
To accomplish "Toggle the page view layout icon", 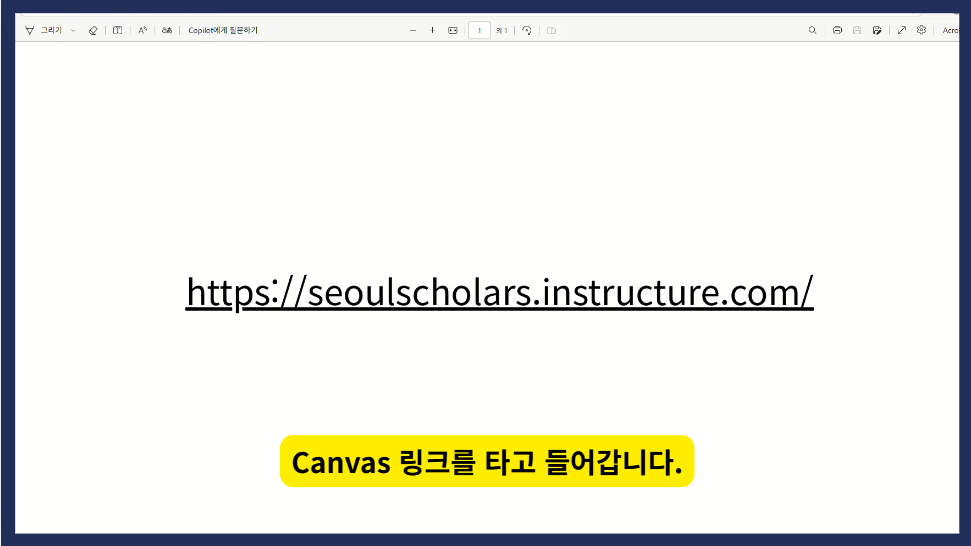I will point(551,31).
